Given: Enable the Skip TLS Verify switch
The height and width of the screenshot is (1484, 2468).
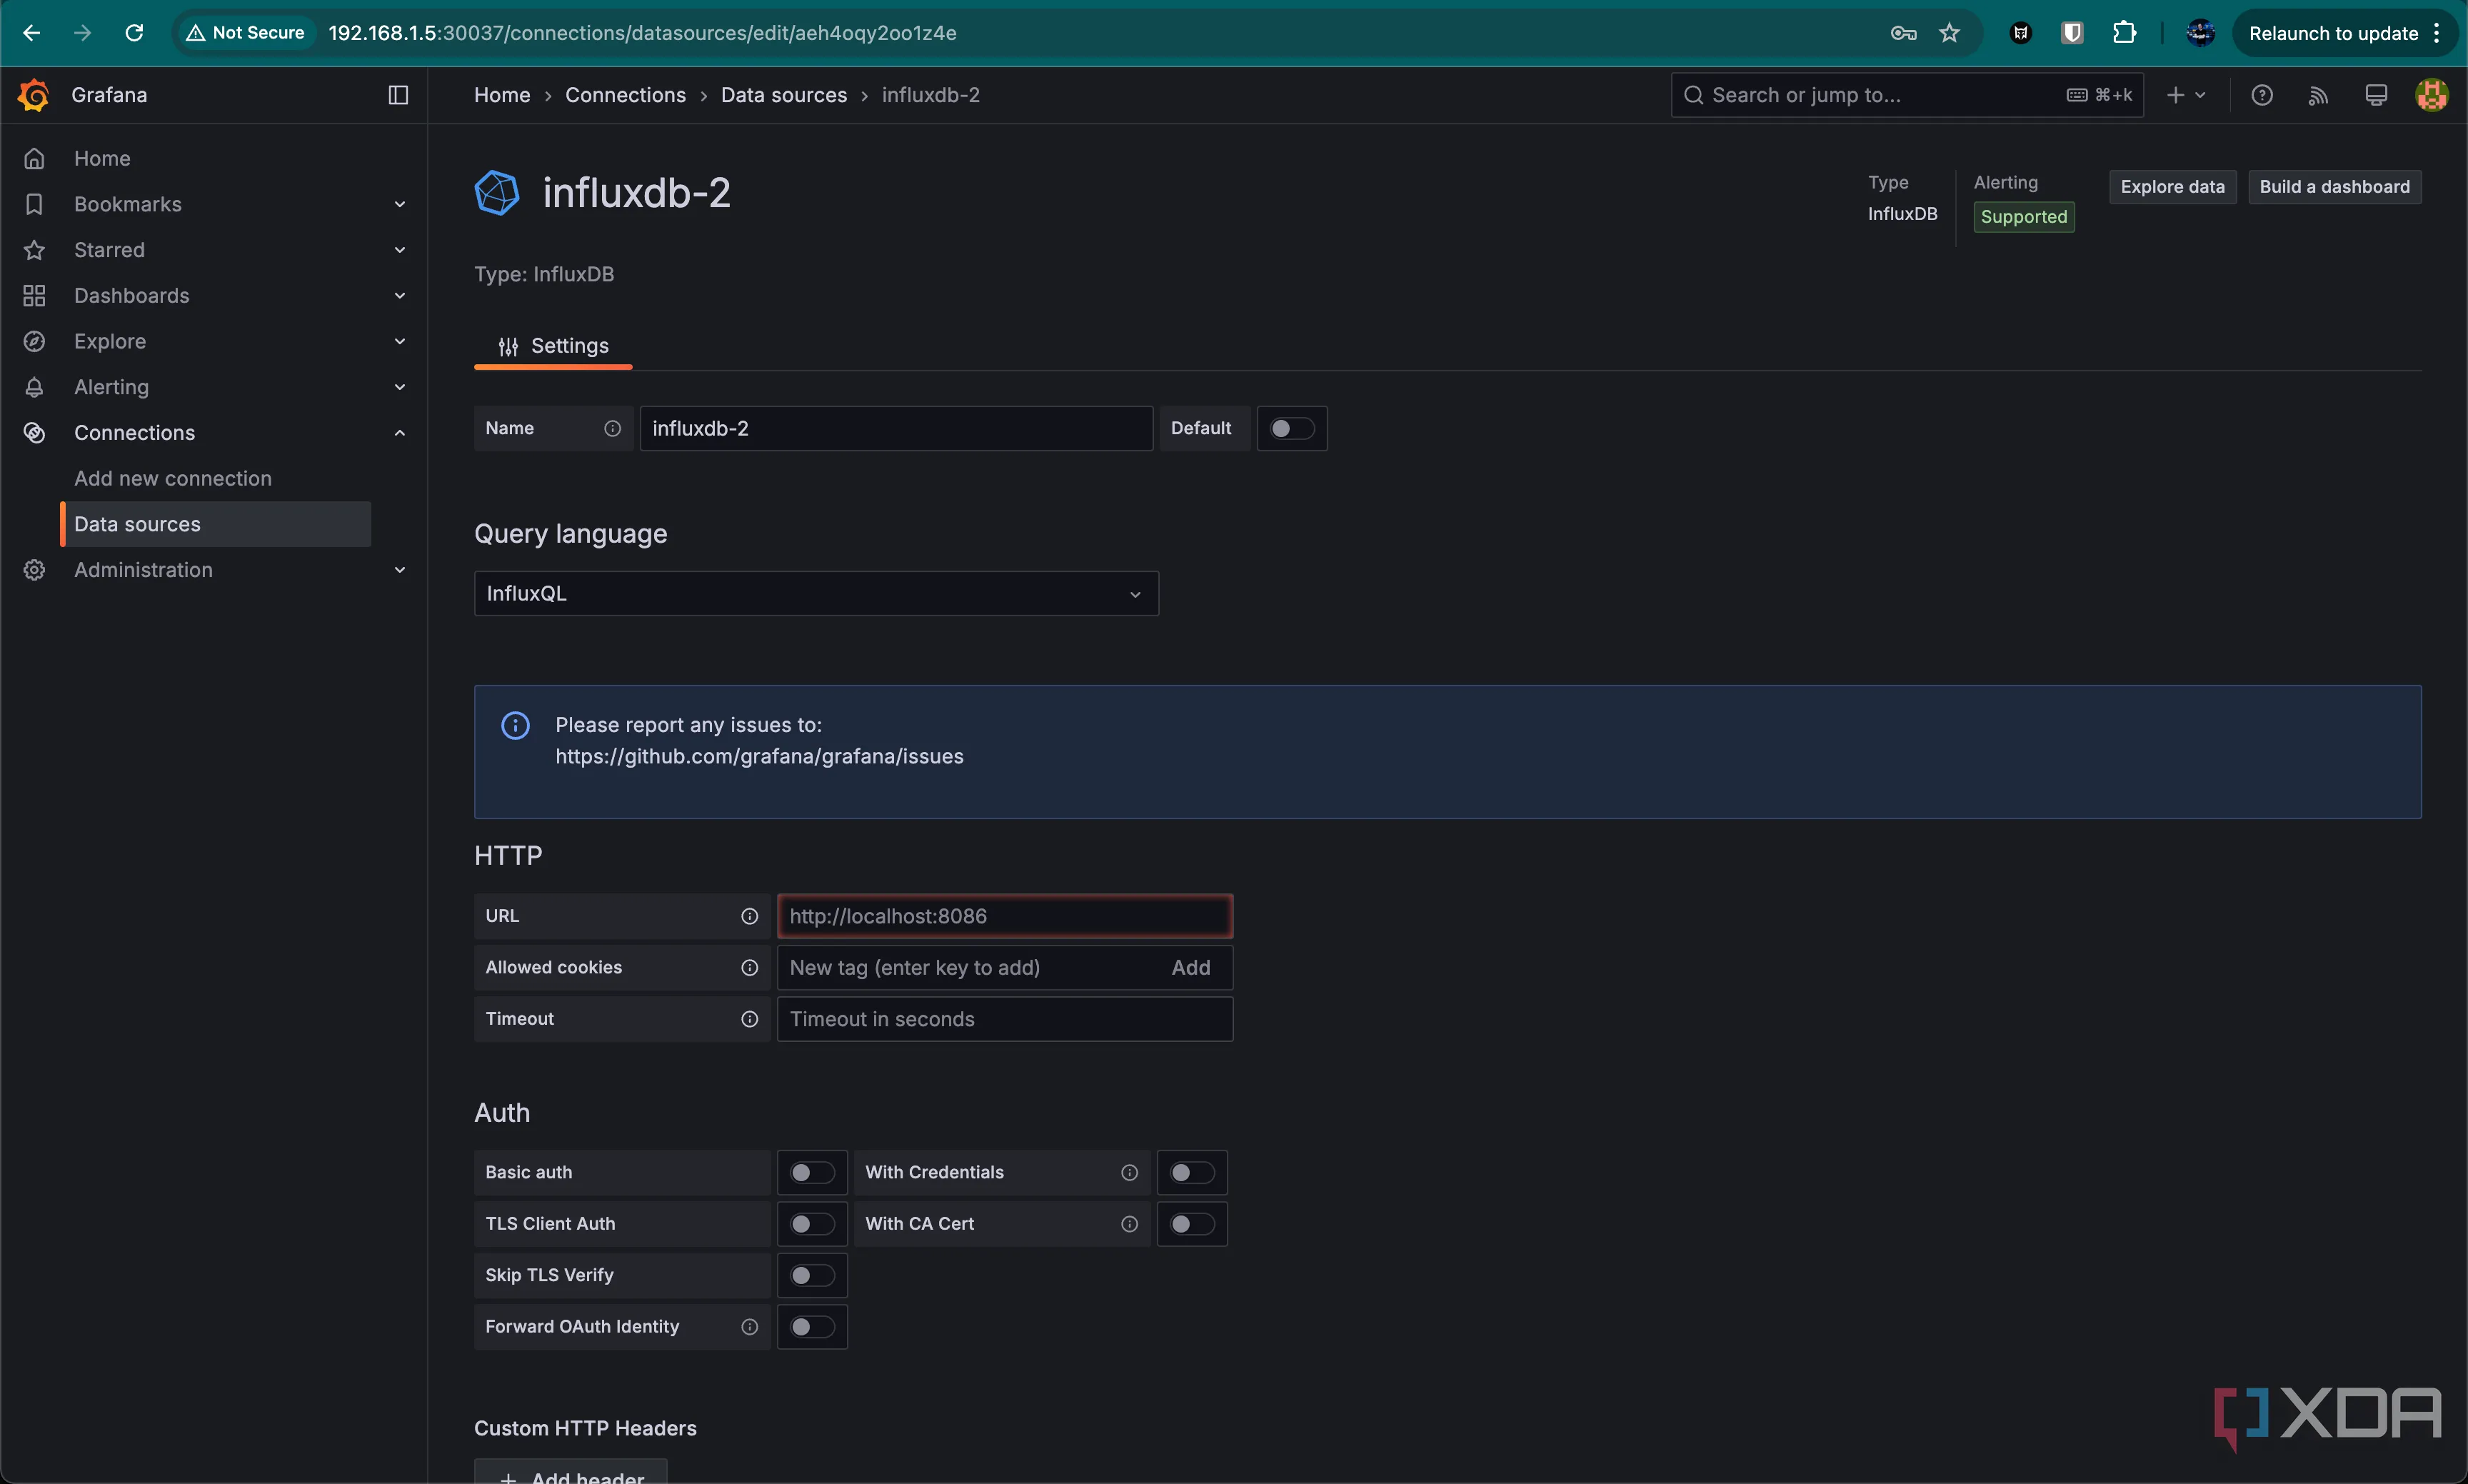Looking at the screenshot, I should point(811,1275).
